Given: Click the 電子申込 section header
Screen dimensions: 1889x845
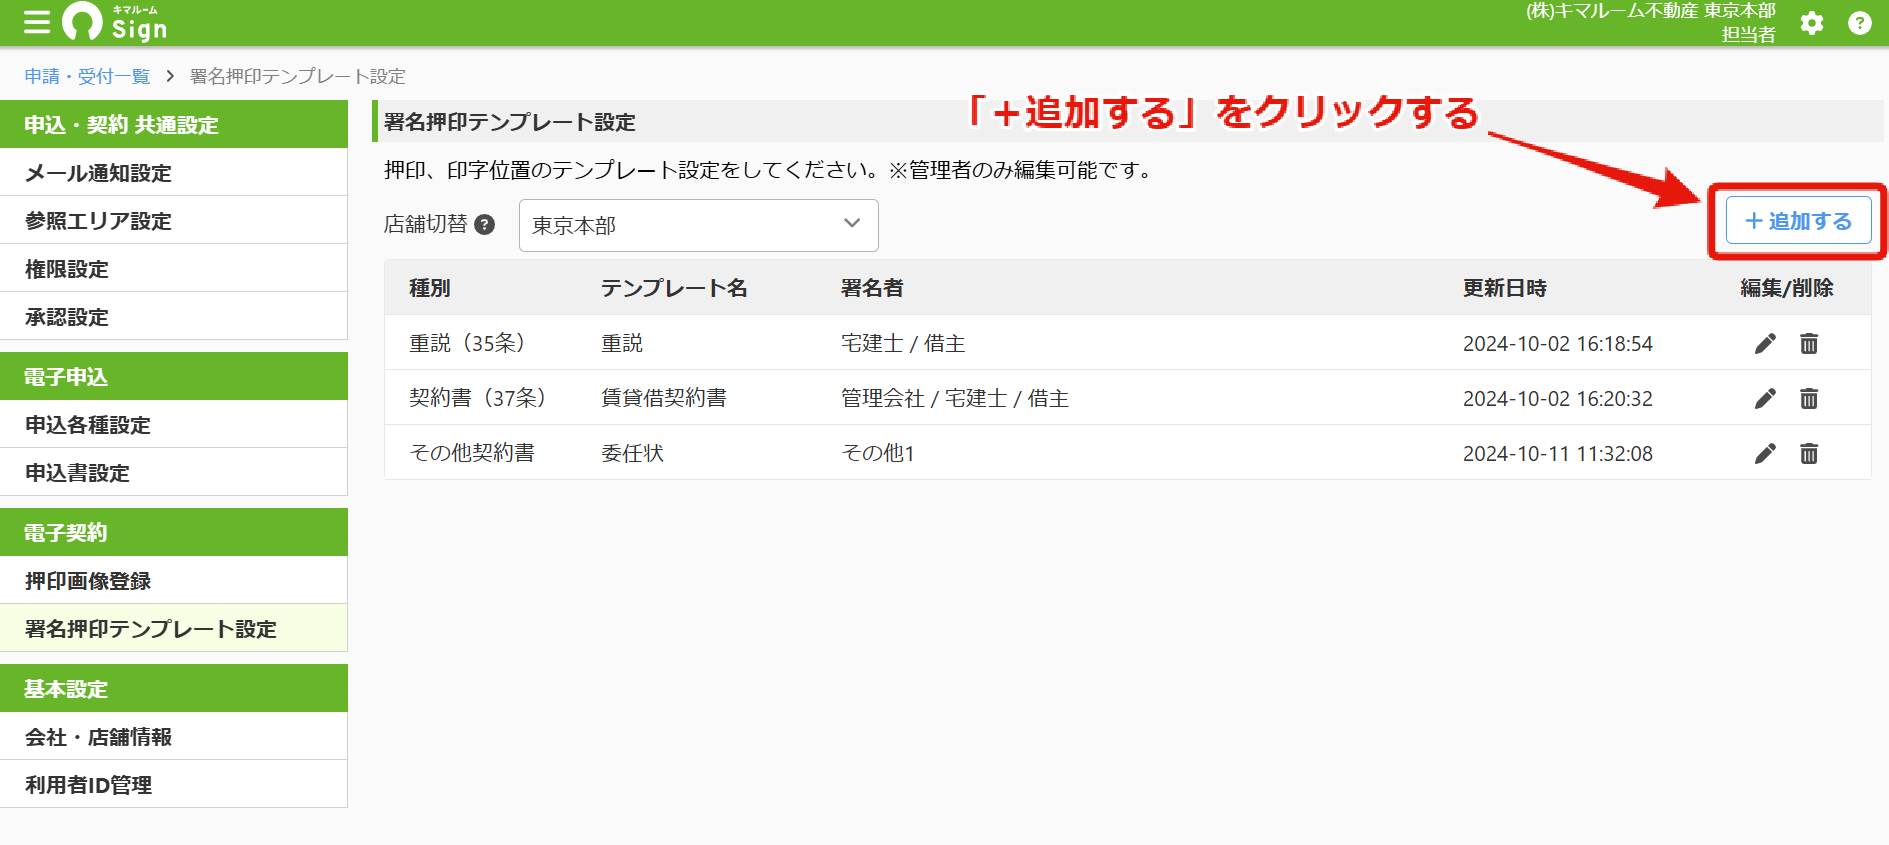Looking at the screenshot, I should pos(174,376).
